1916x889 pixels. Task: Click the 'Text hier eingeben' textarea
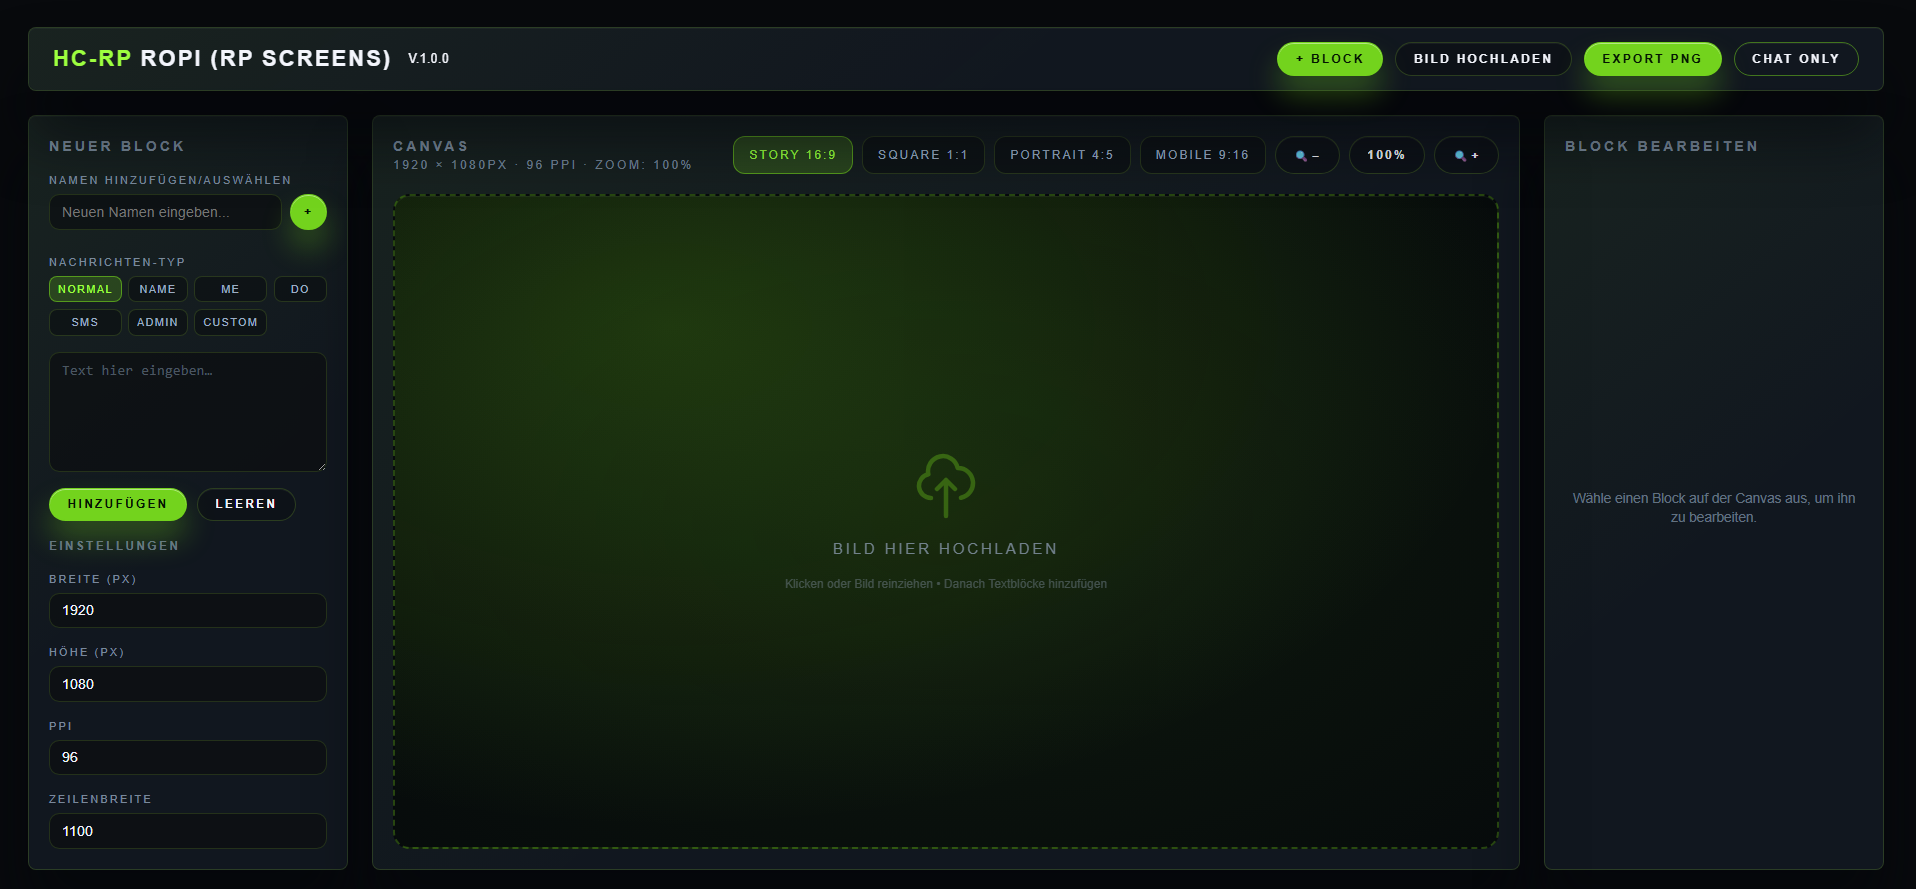click(187, 411)
